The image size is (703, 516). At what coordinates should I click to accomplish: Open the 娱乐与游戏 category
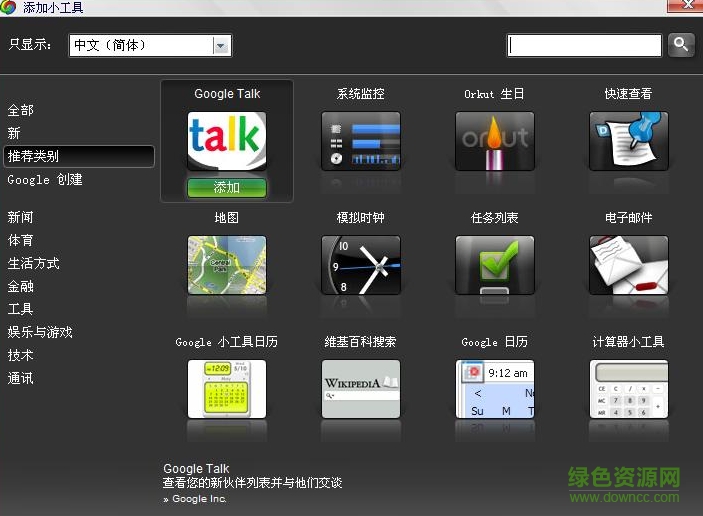[40, 332]
